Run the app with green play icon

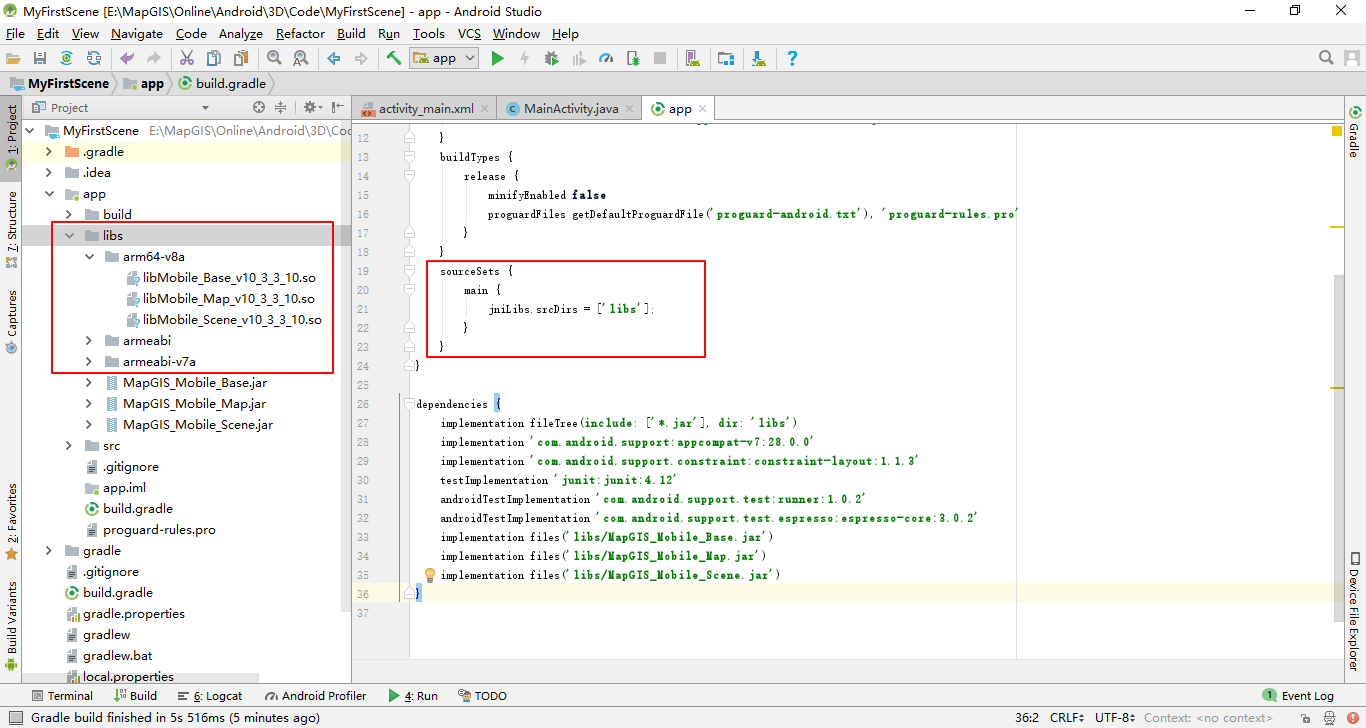pyautogui.click(x=498, y=59)
